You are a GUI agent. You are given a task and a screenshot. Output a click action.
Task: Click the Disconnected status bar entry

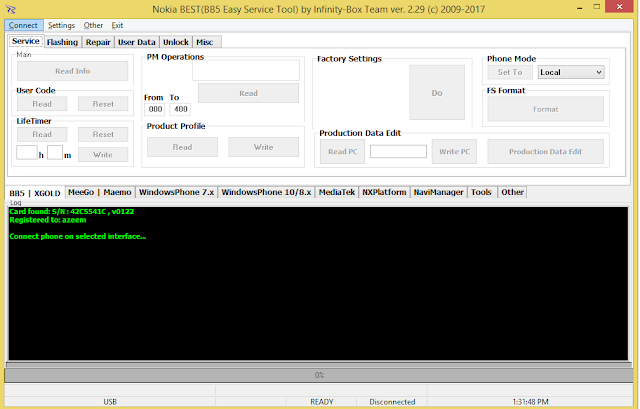click(392, 402)
